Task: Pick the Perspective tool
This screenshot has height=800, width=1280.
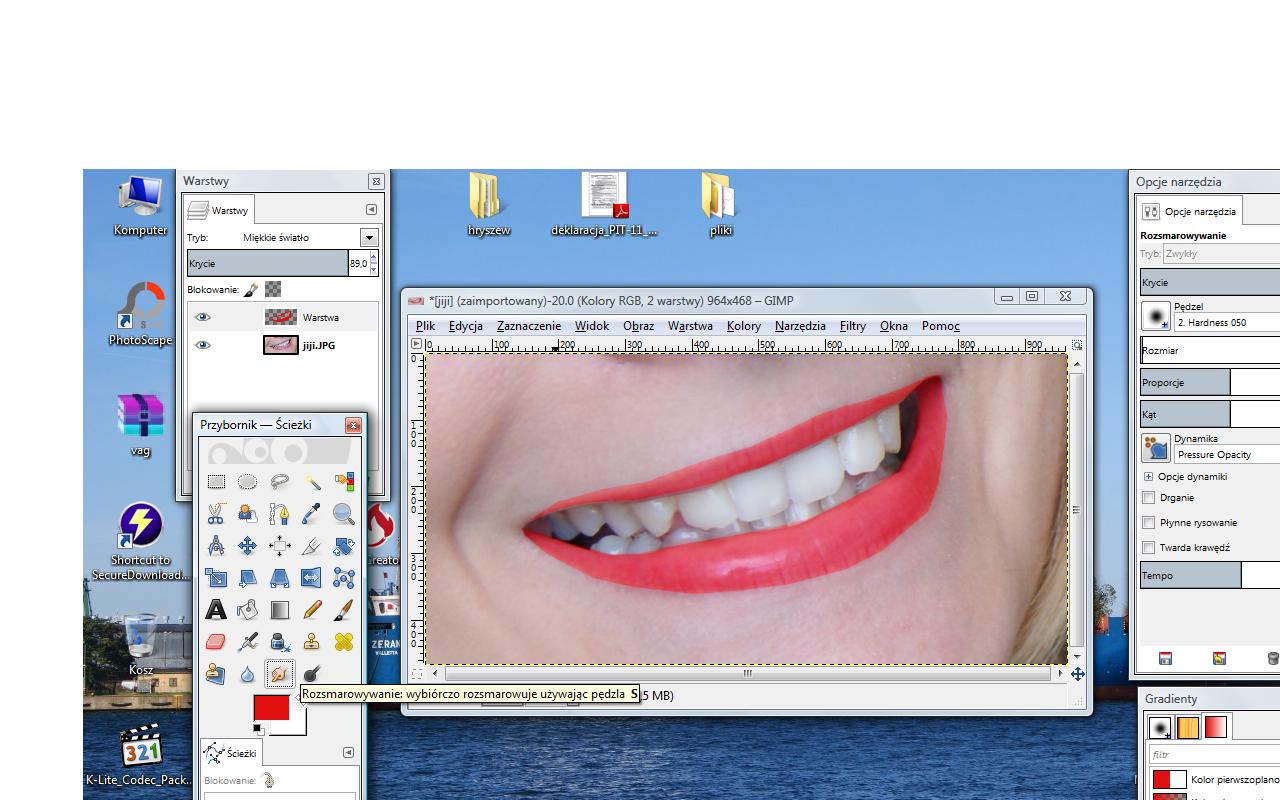Action: [280, 578]
